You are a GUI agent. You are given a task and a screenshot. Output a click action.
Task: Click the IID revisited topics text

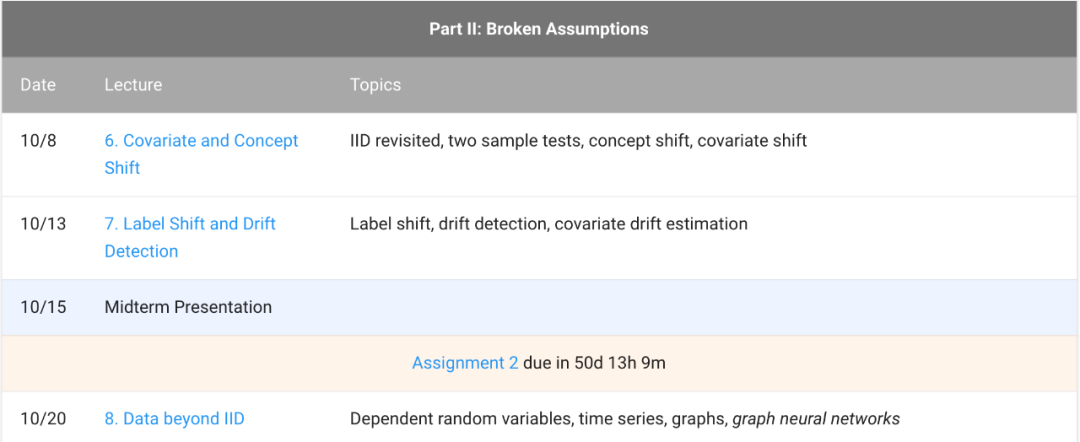(x=396, y=141)
